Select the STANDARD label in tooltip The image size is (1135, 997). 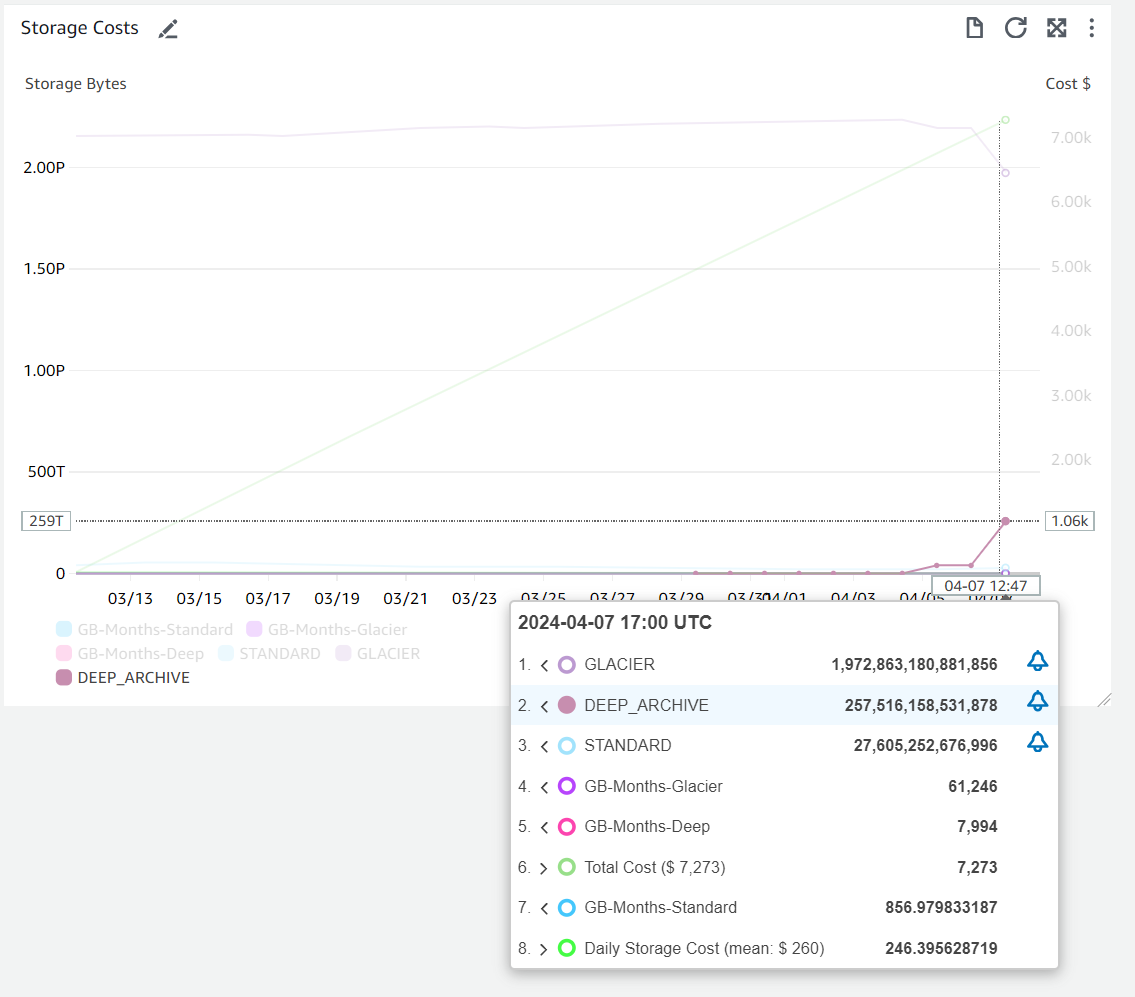(x=628, y=746)
